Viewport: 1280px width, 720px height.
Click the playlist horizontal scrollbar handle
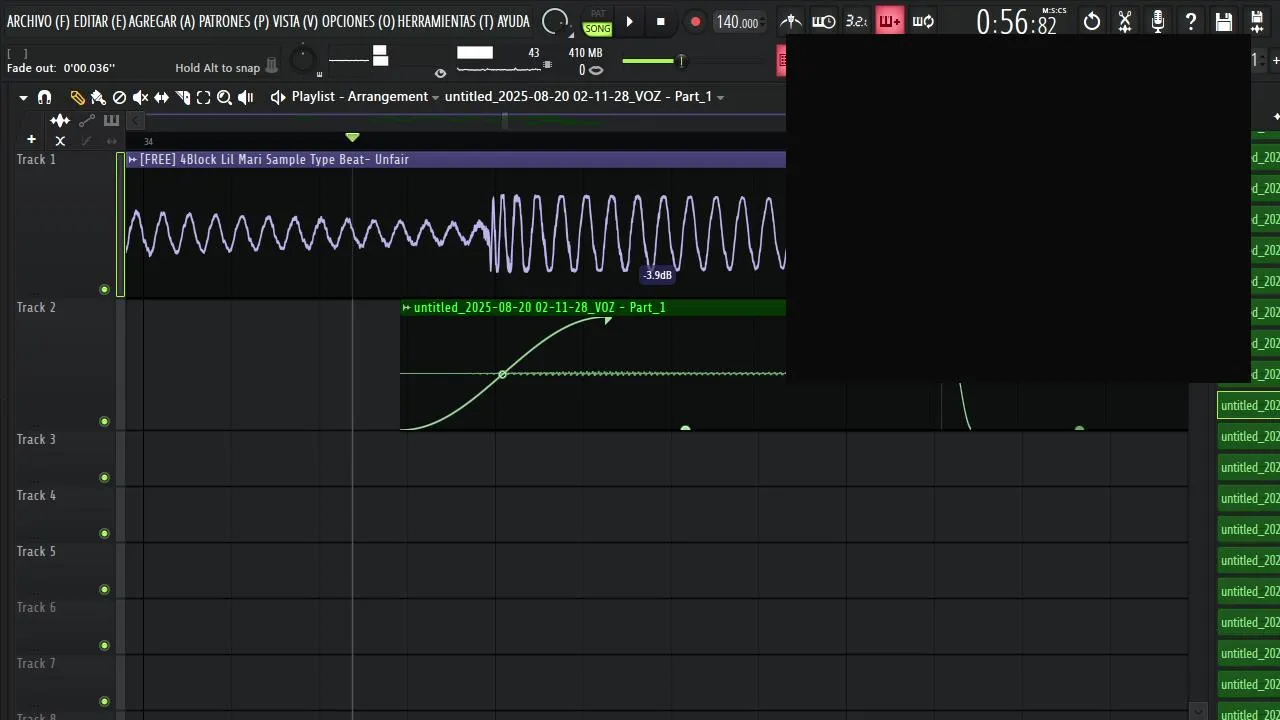(x=504, y=121)
